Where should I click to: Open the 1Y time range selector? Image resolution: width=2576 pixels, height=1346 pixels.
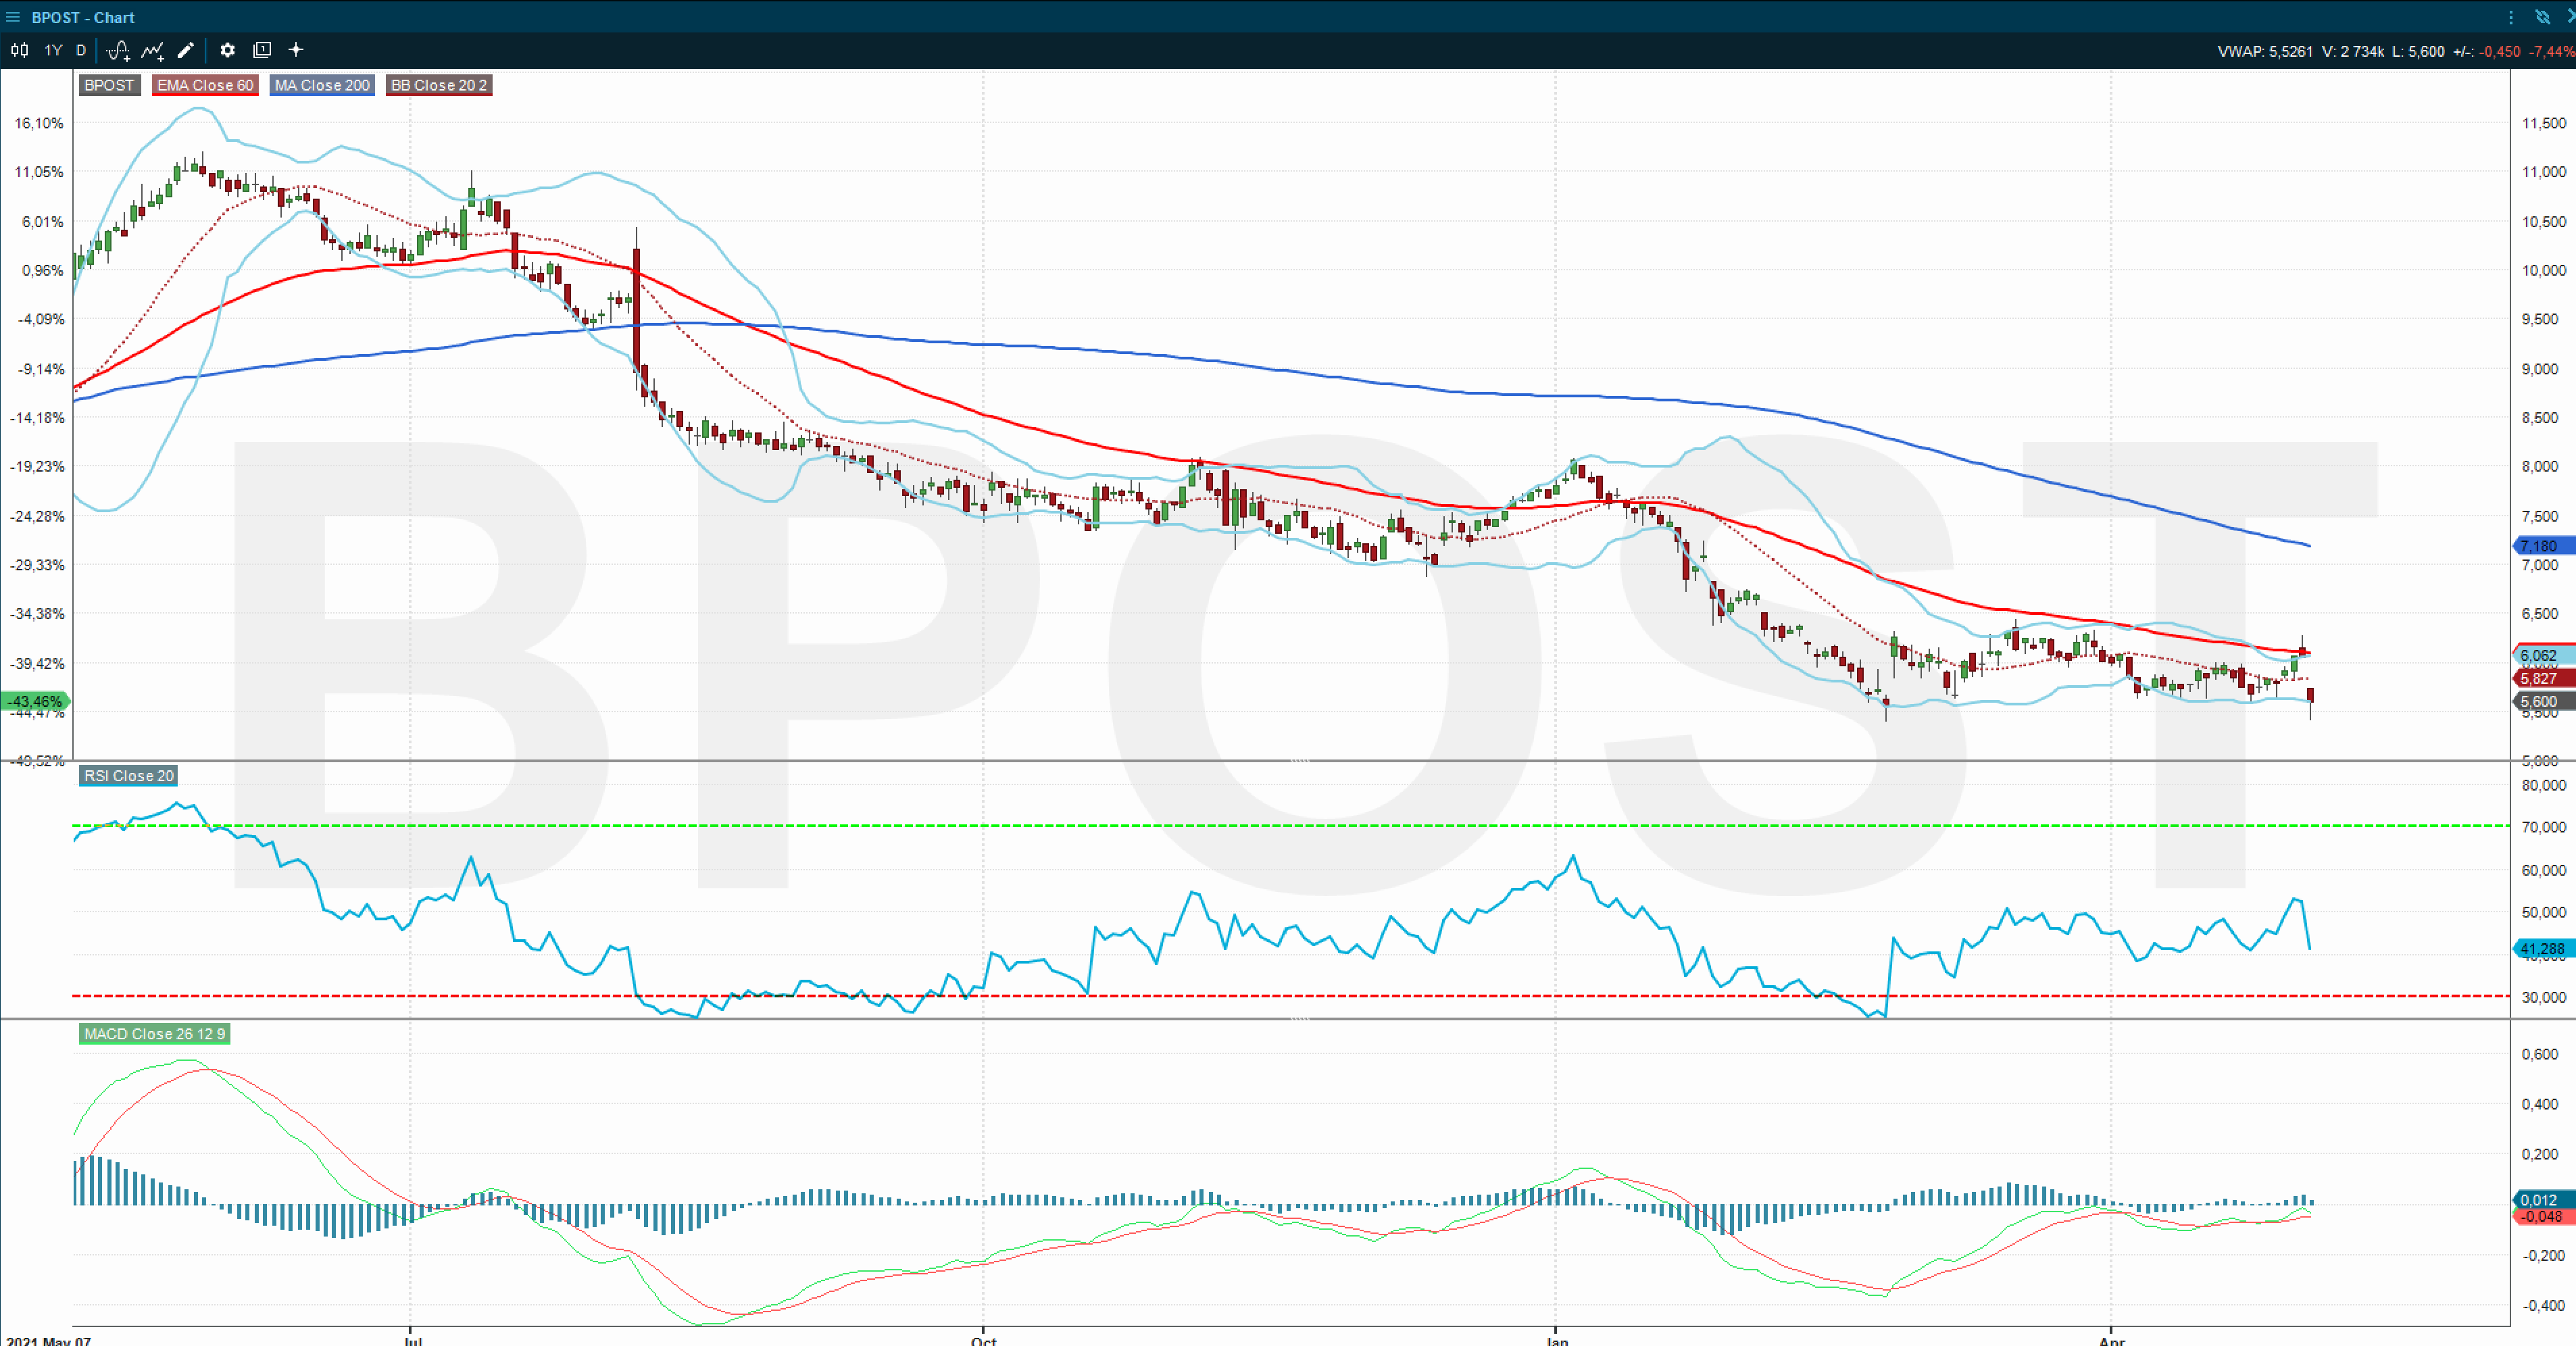point(53,50)
